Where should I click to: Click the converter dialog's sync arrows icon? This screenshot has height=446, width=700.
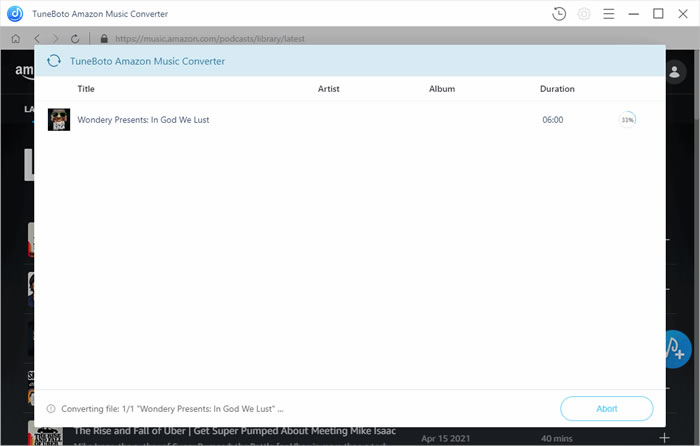[x=54, y=61]
